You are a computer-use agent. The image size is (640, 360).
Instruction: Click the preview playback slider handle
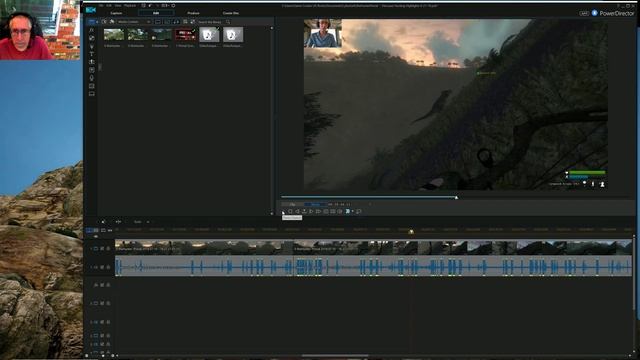point(456,198)
